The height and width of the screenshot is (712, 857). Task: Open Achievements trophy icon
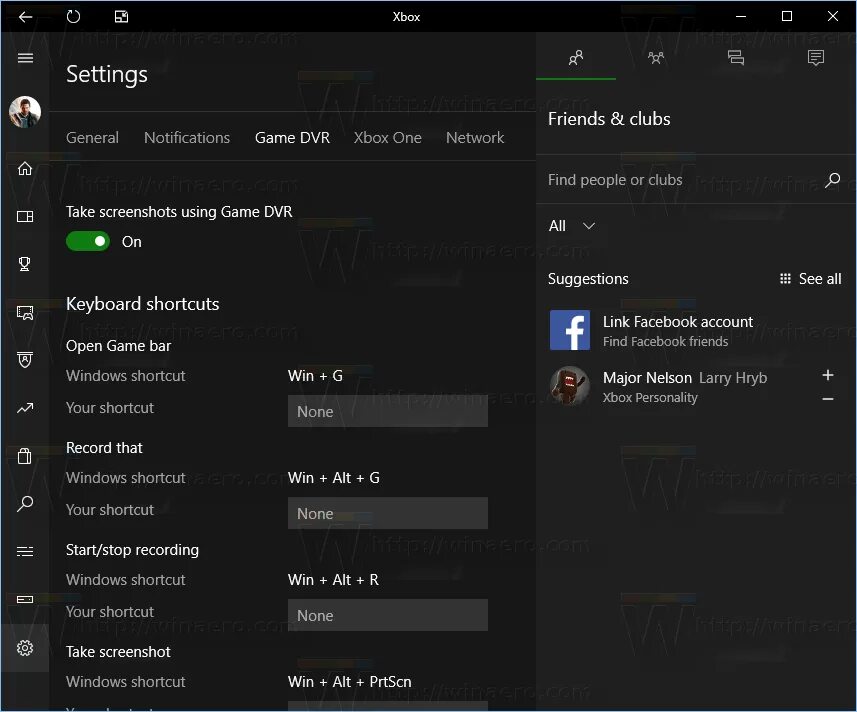(25, 264)
